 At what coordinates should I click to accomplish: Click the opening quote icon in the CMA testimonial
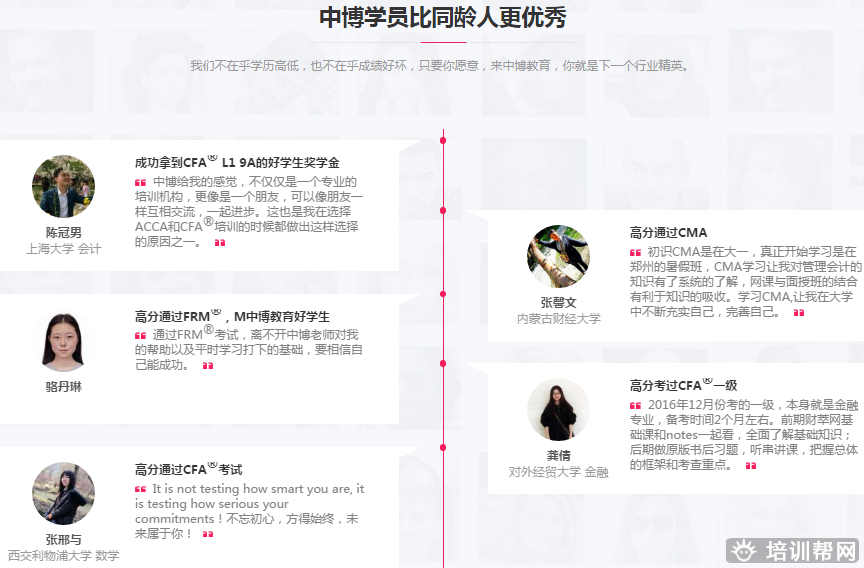tap(636, 252)
